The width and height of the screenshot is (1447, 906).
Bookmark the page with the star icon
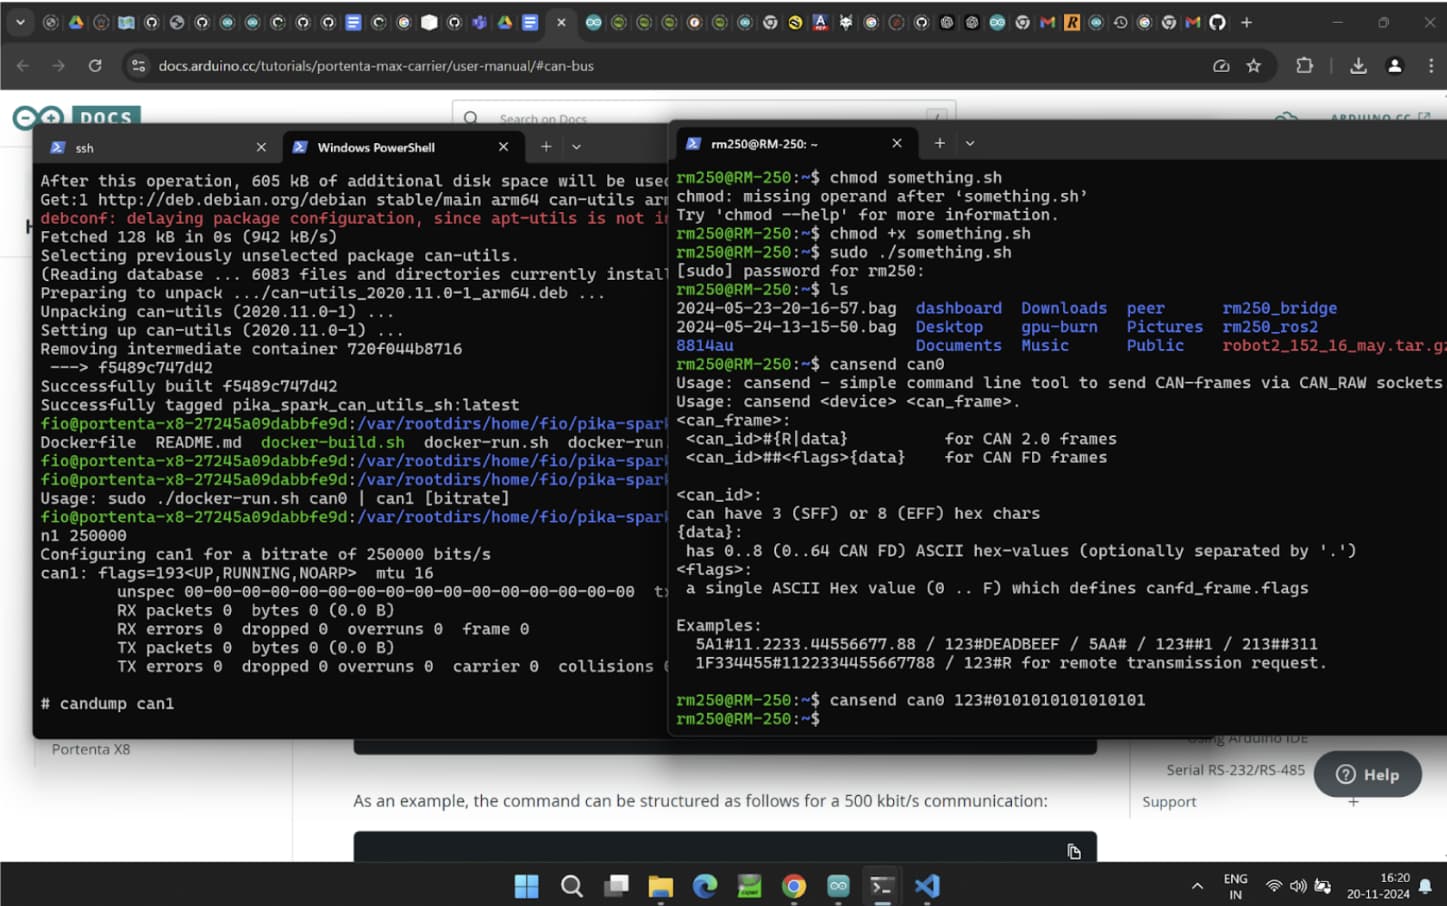pyautogui.click(x=1253, y=66)
